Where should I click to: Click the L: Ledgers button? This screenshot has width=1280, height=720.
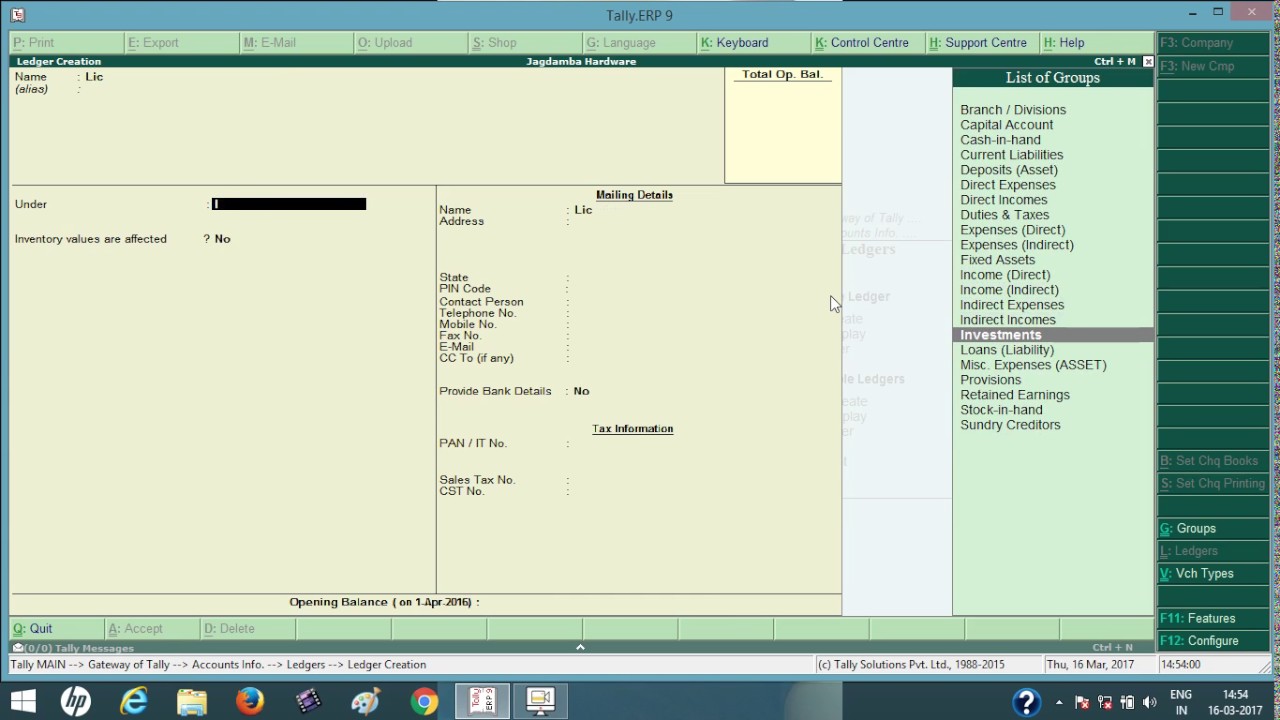click(1213, 551)
